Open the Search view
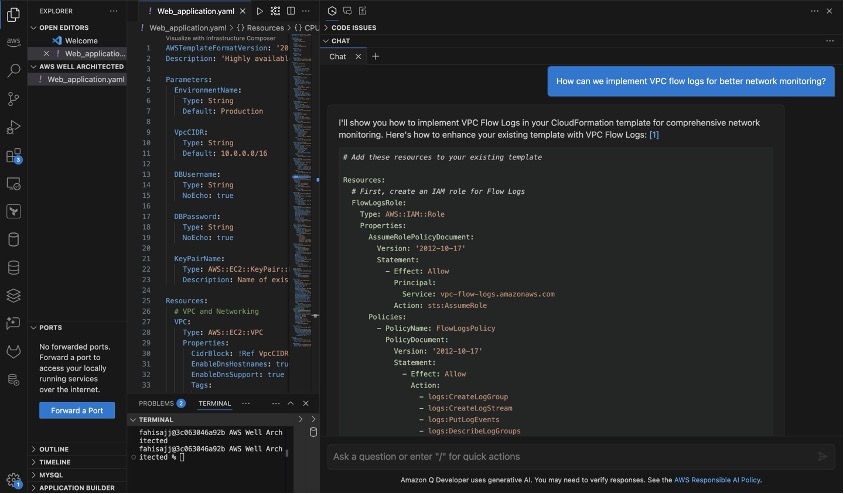Screen dimensions: 844x494 (x=13, y=70)
